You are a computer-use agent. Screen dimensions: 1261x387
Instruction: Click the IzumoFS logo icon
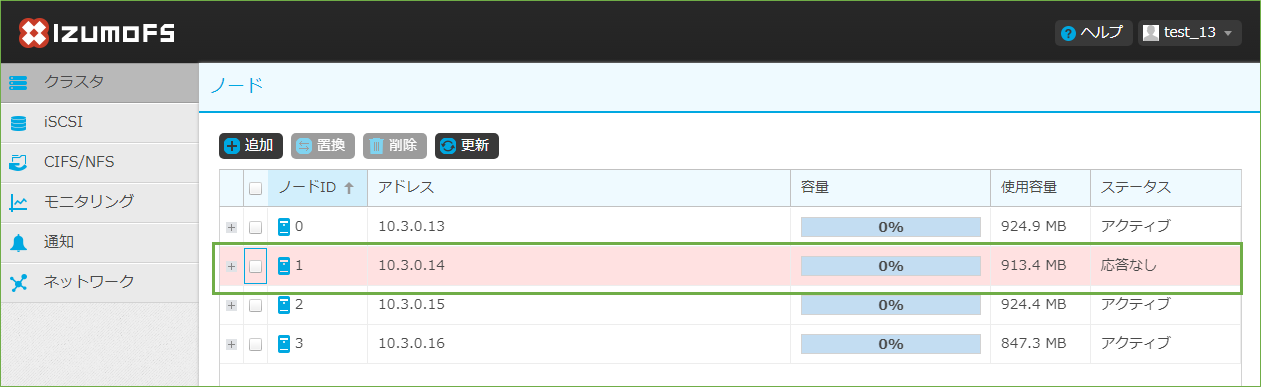coord(35,33)
